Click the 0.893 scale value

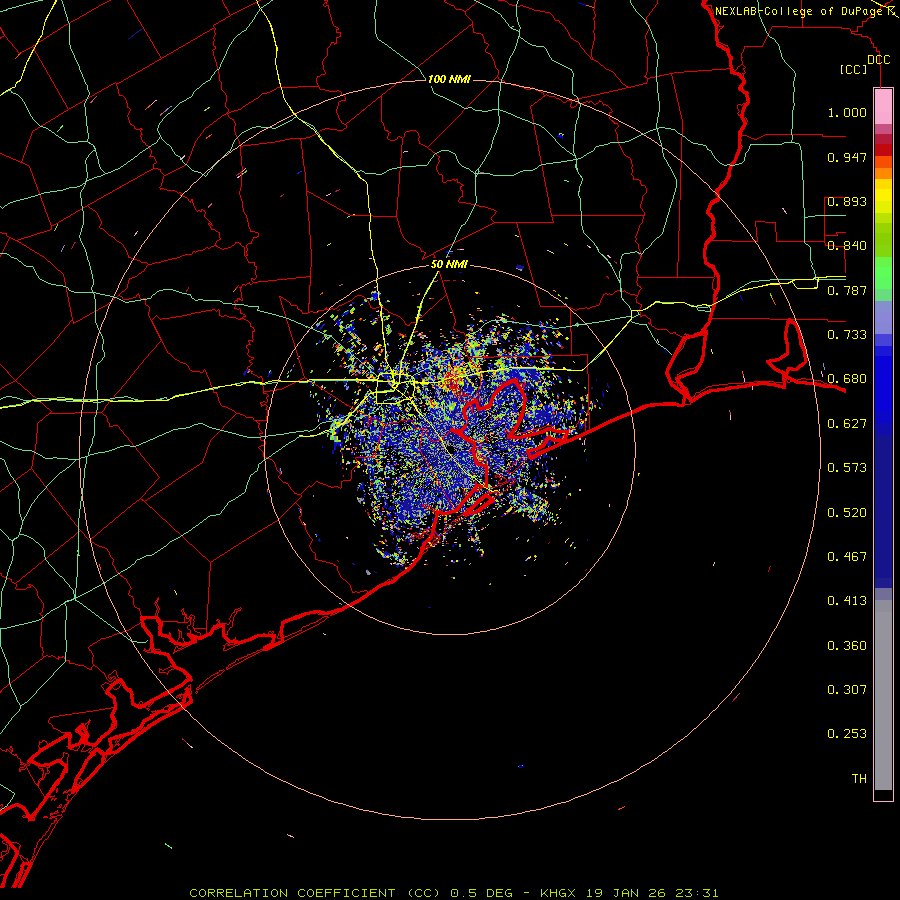pos(847,201)
